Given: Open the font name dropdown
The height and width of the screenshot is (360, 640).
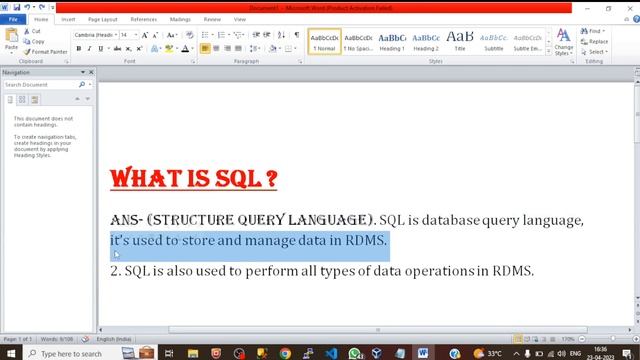Looking at the screenshot, I should click(116, 35).
